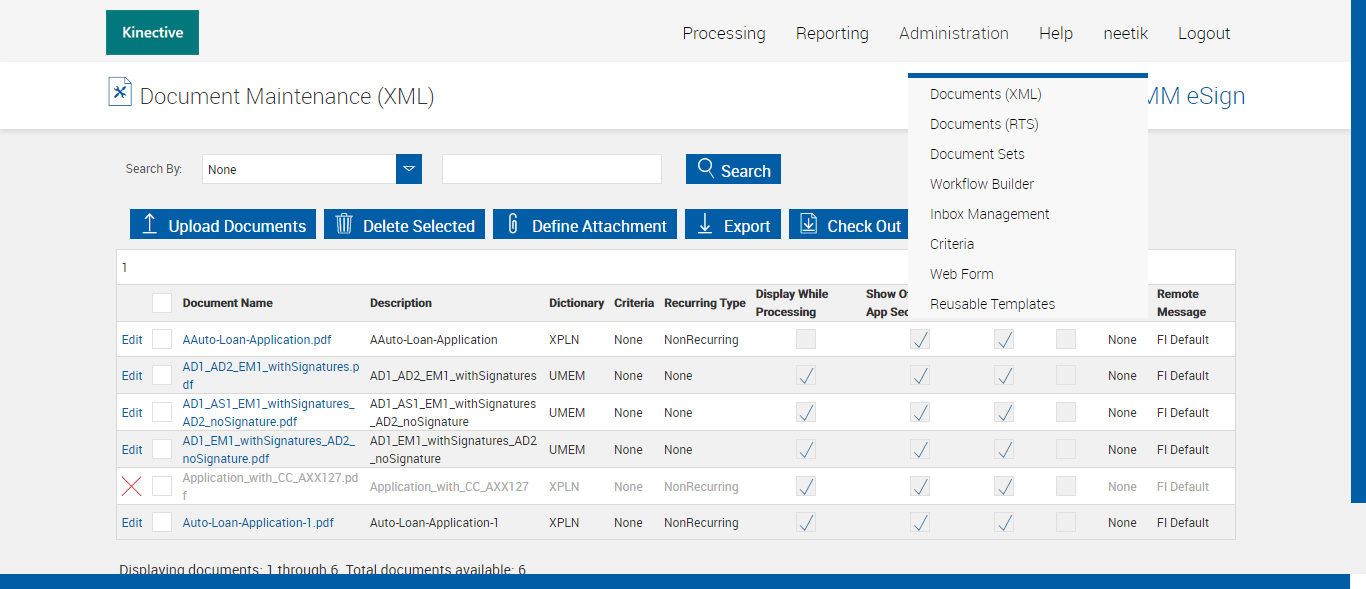Open the AD1_AD2_EM1_withSignatures.pdf document link
1366x589 pixels.
tap(270, 367)
